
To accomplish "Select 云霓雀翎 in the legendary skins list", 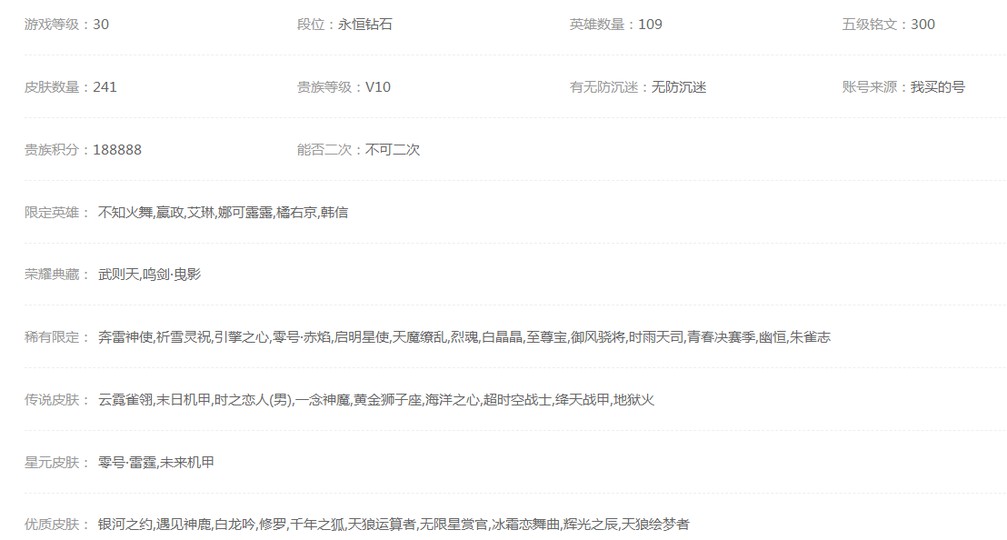I will click(x=126, y=400).
